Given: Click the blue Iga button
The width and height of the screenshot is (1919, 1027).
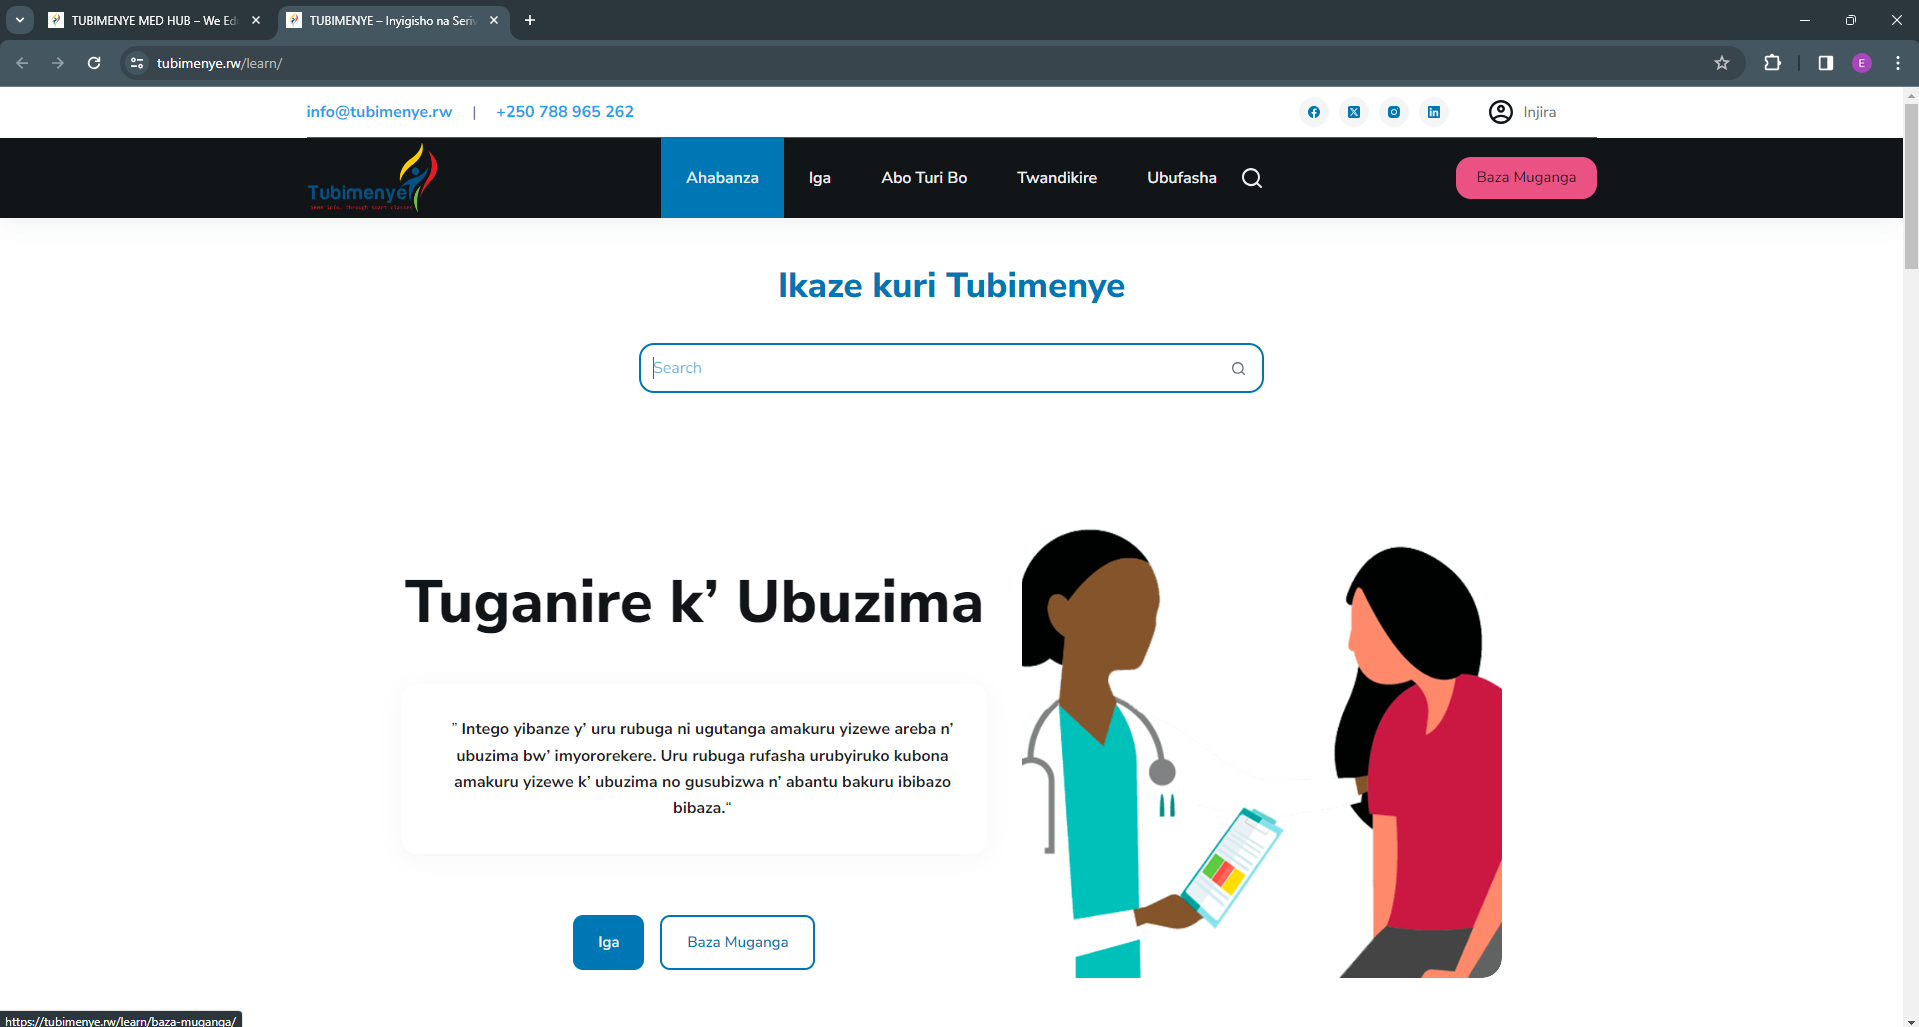Looking at the screenshot, I should 608,942.
